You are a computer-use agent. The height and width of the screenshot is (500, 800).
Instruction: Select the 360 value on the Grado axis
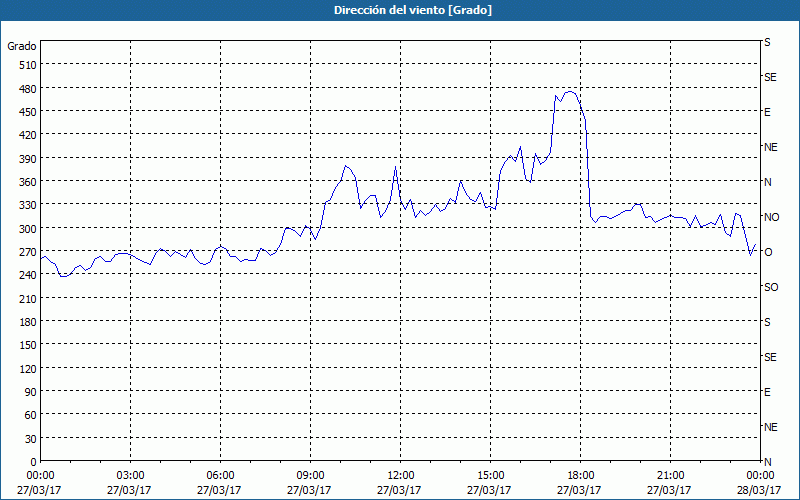point(29,182)
